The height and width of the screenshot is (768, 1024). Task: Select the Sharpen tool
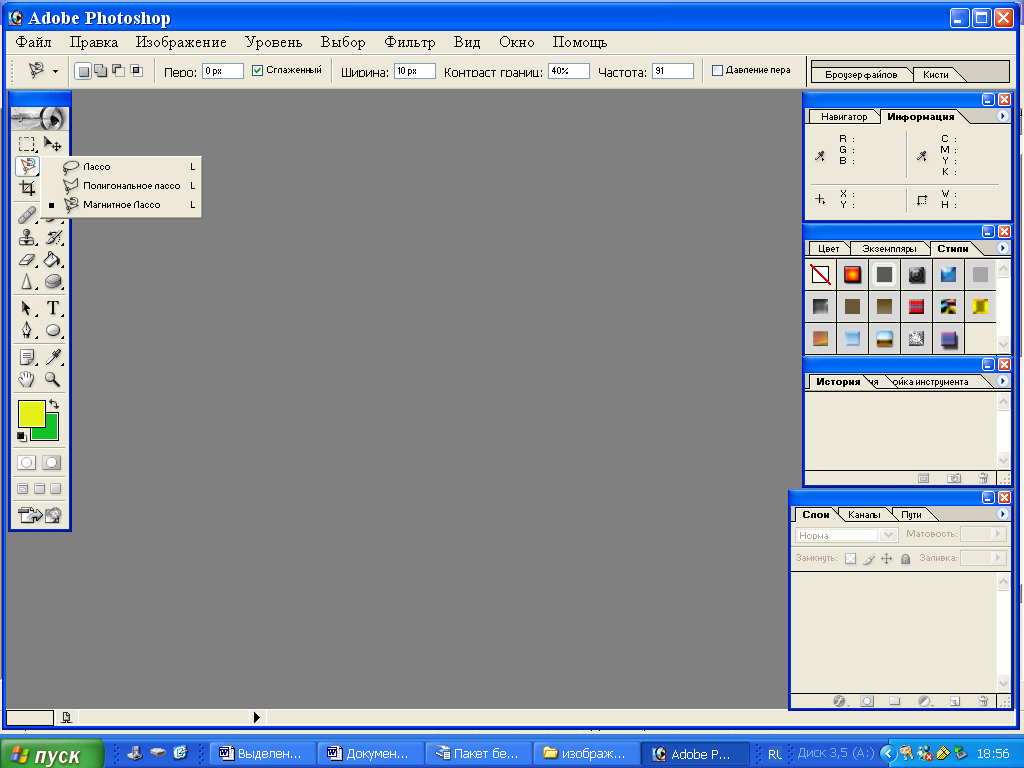point(27,281)
